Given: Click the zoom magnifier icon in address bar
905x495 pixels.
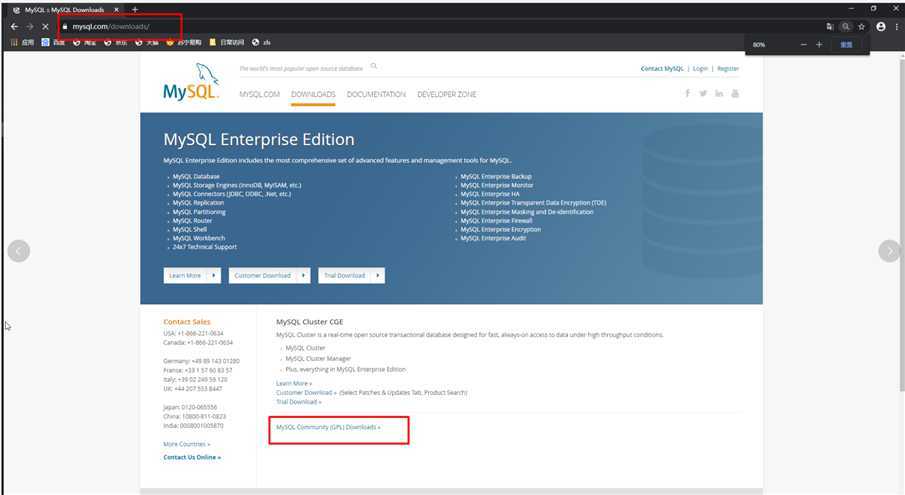Looking at the screenshot, I should pyautogui.click(x=846, y=27).
